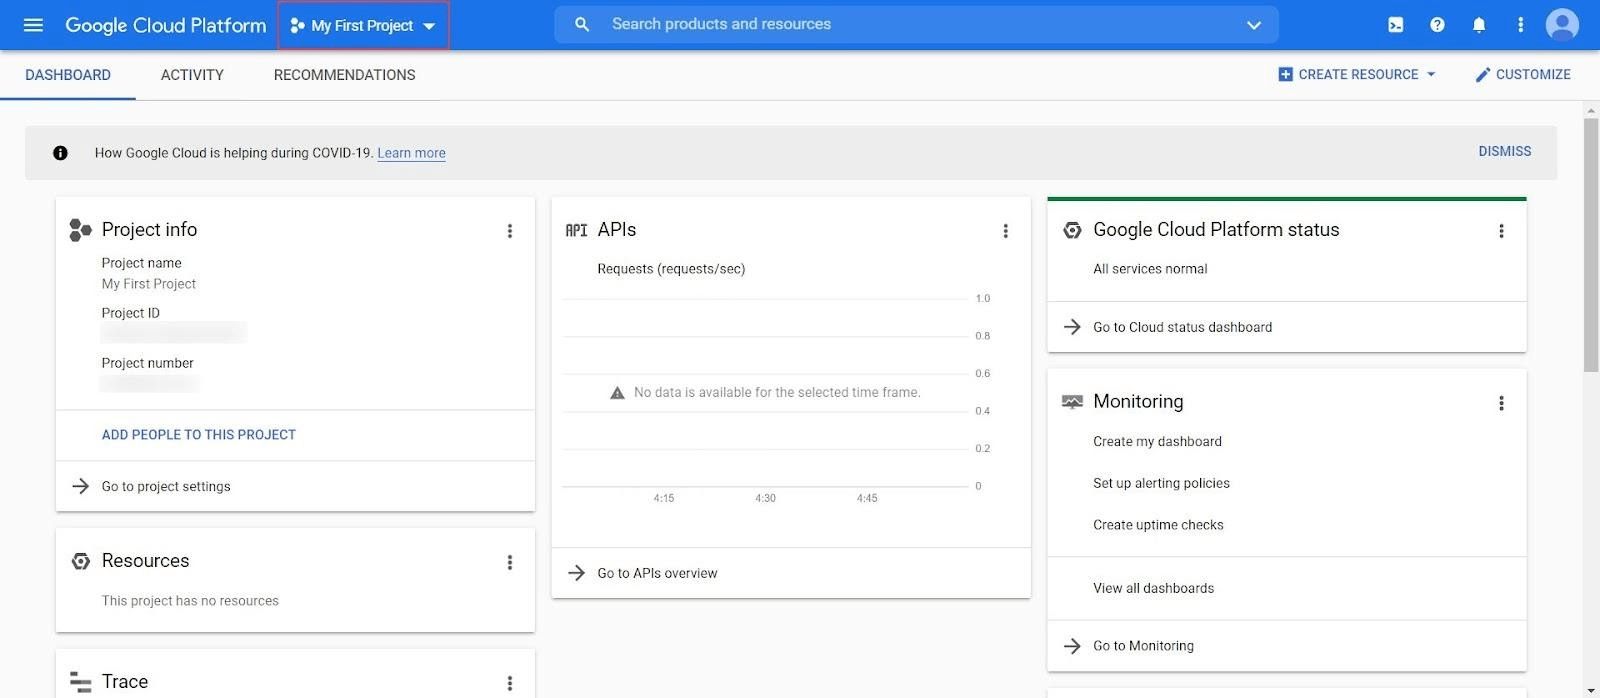Switch to the Recommendations tab
The width and height of the screenshot is (1600, 698).
pos(345,75)
